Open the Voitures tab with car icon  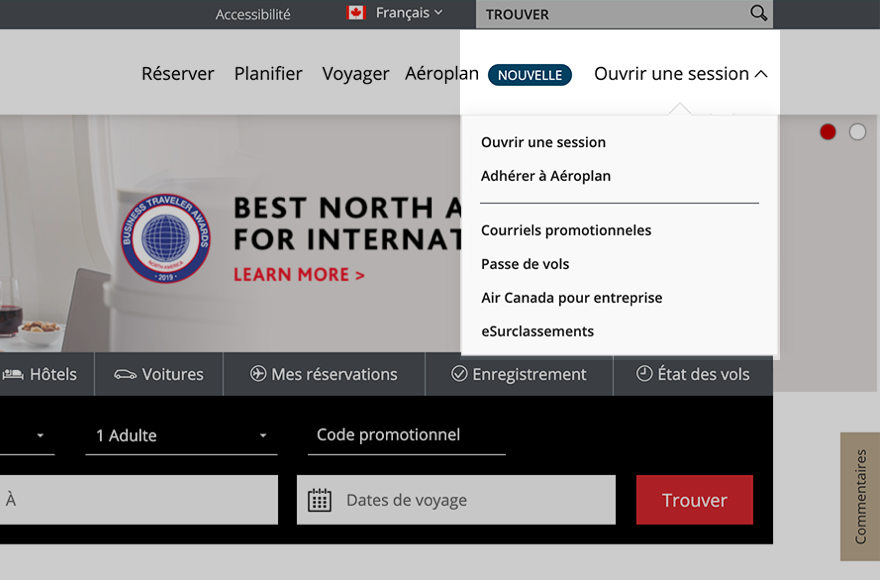159,374
